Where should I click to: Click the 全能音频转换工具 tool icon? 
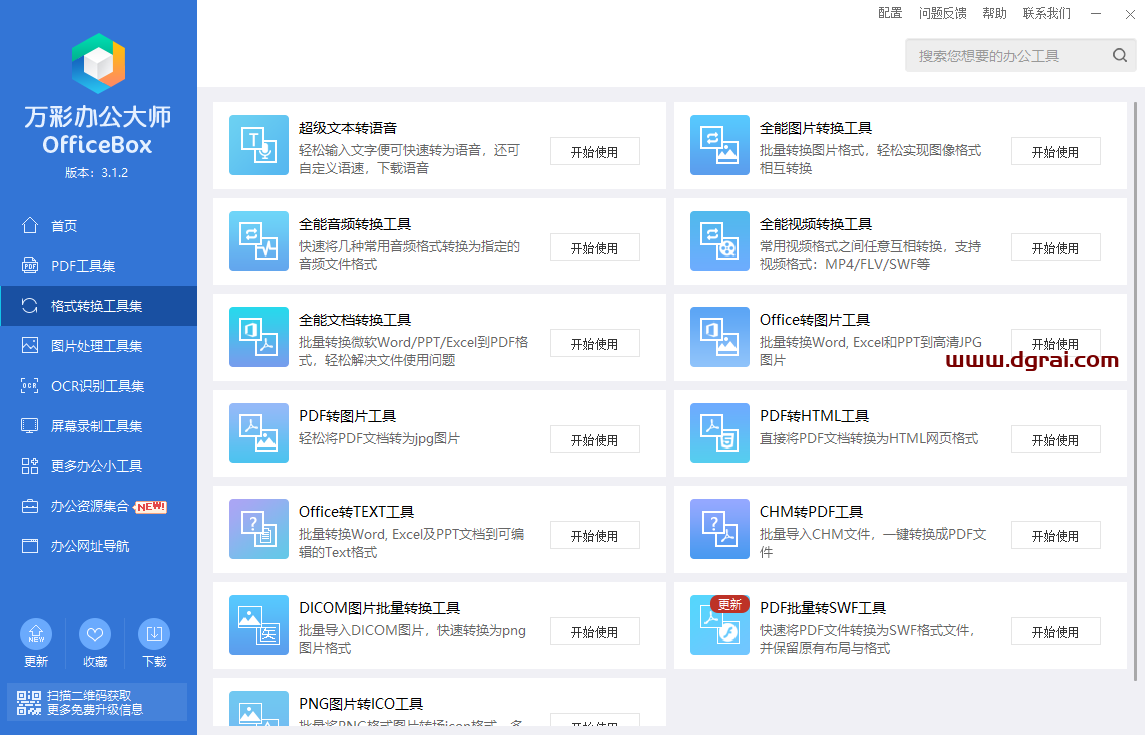[x=259, y=241]
